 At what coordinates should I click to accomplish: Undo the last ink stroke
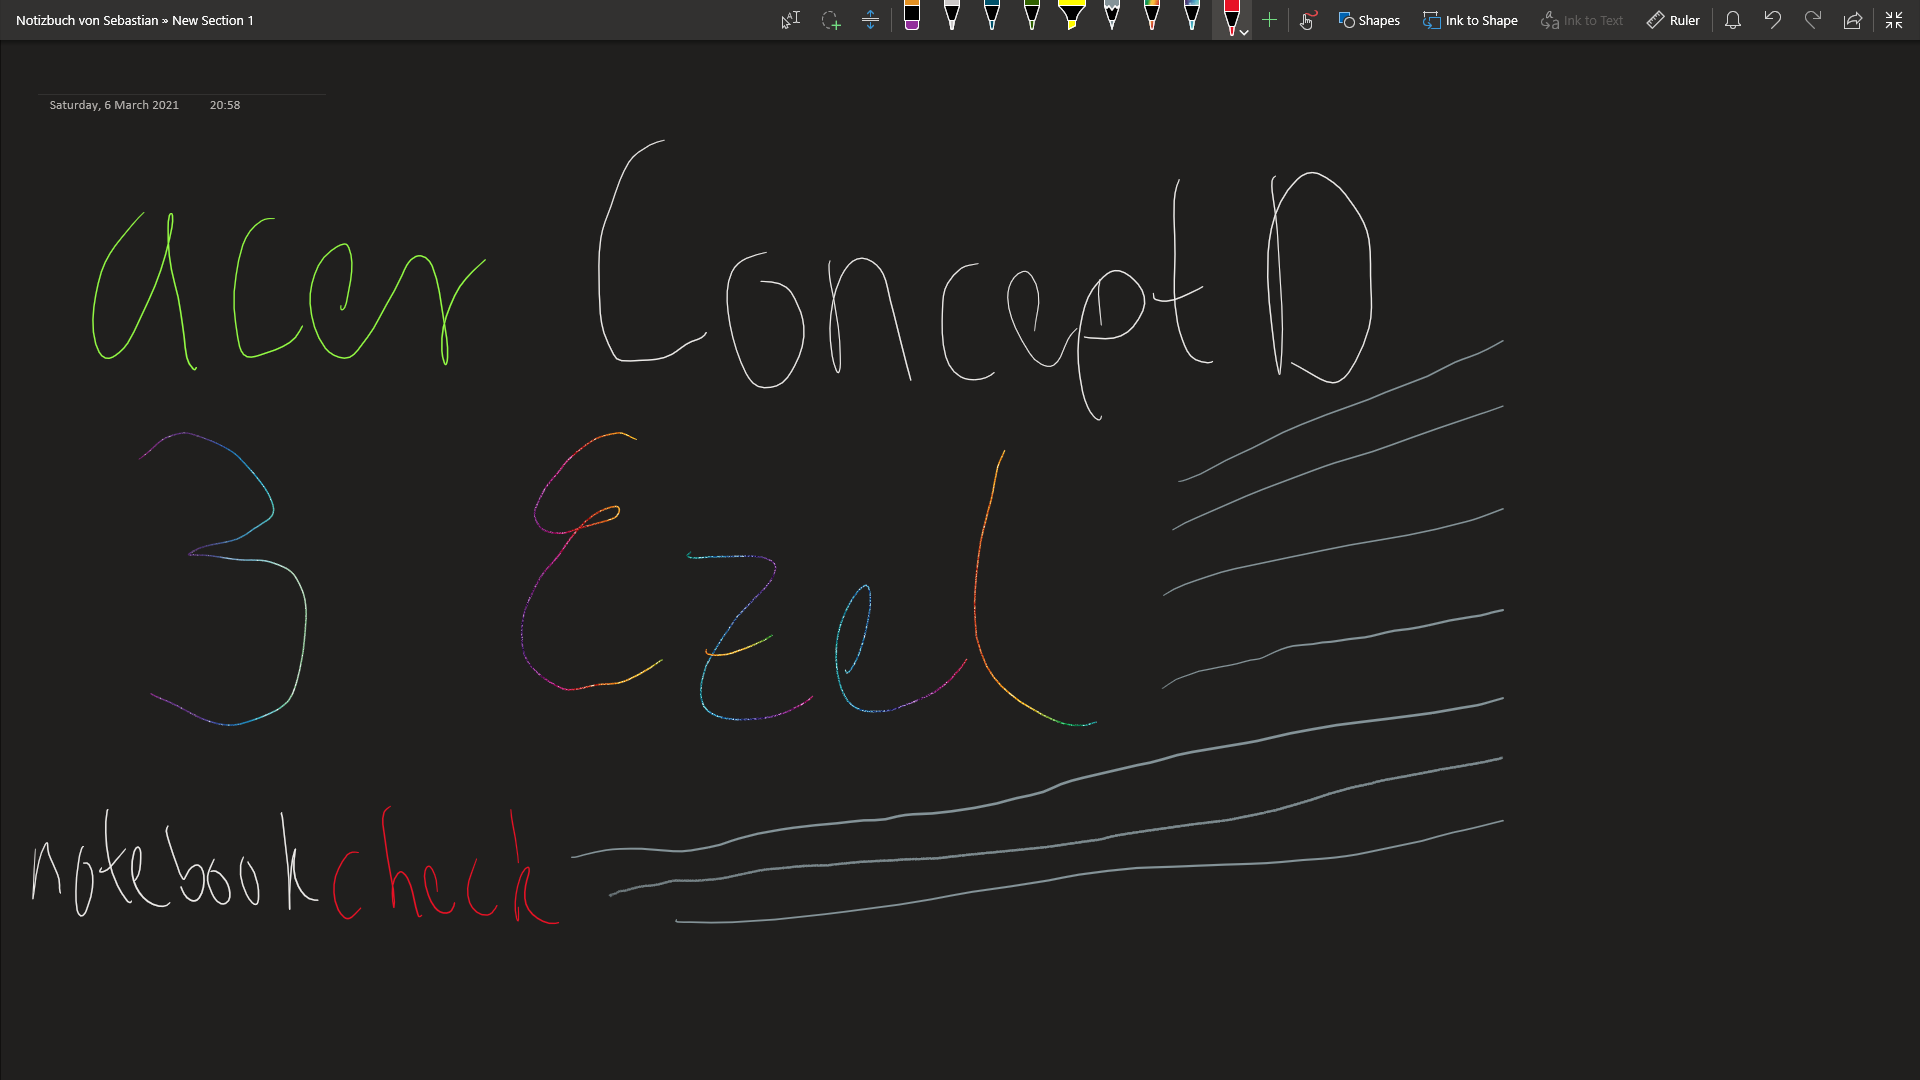pyautogui.click(x=1772, y=20)
